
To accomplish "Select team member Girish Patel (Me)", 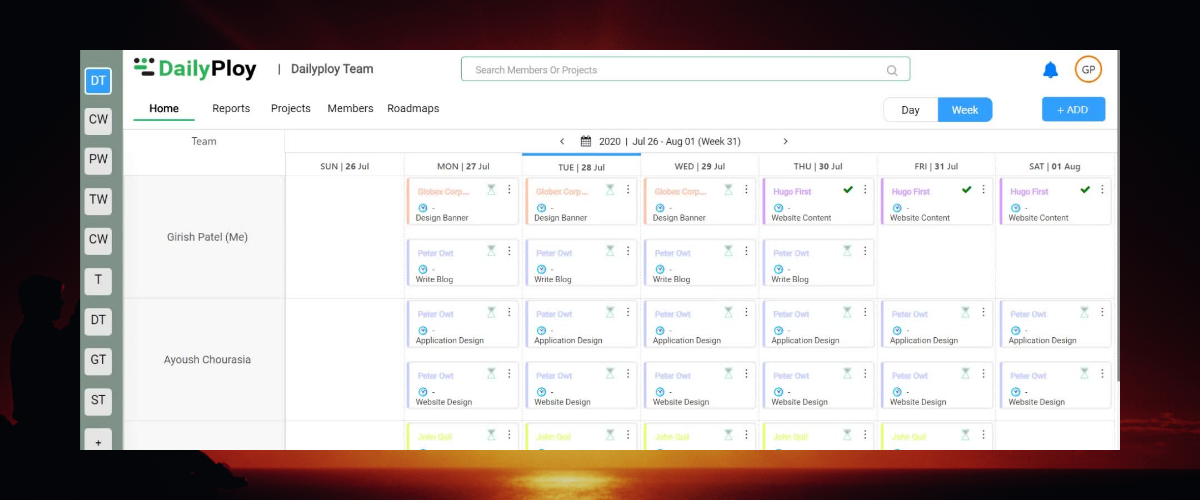I will click(x=207, y=238).
